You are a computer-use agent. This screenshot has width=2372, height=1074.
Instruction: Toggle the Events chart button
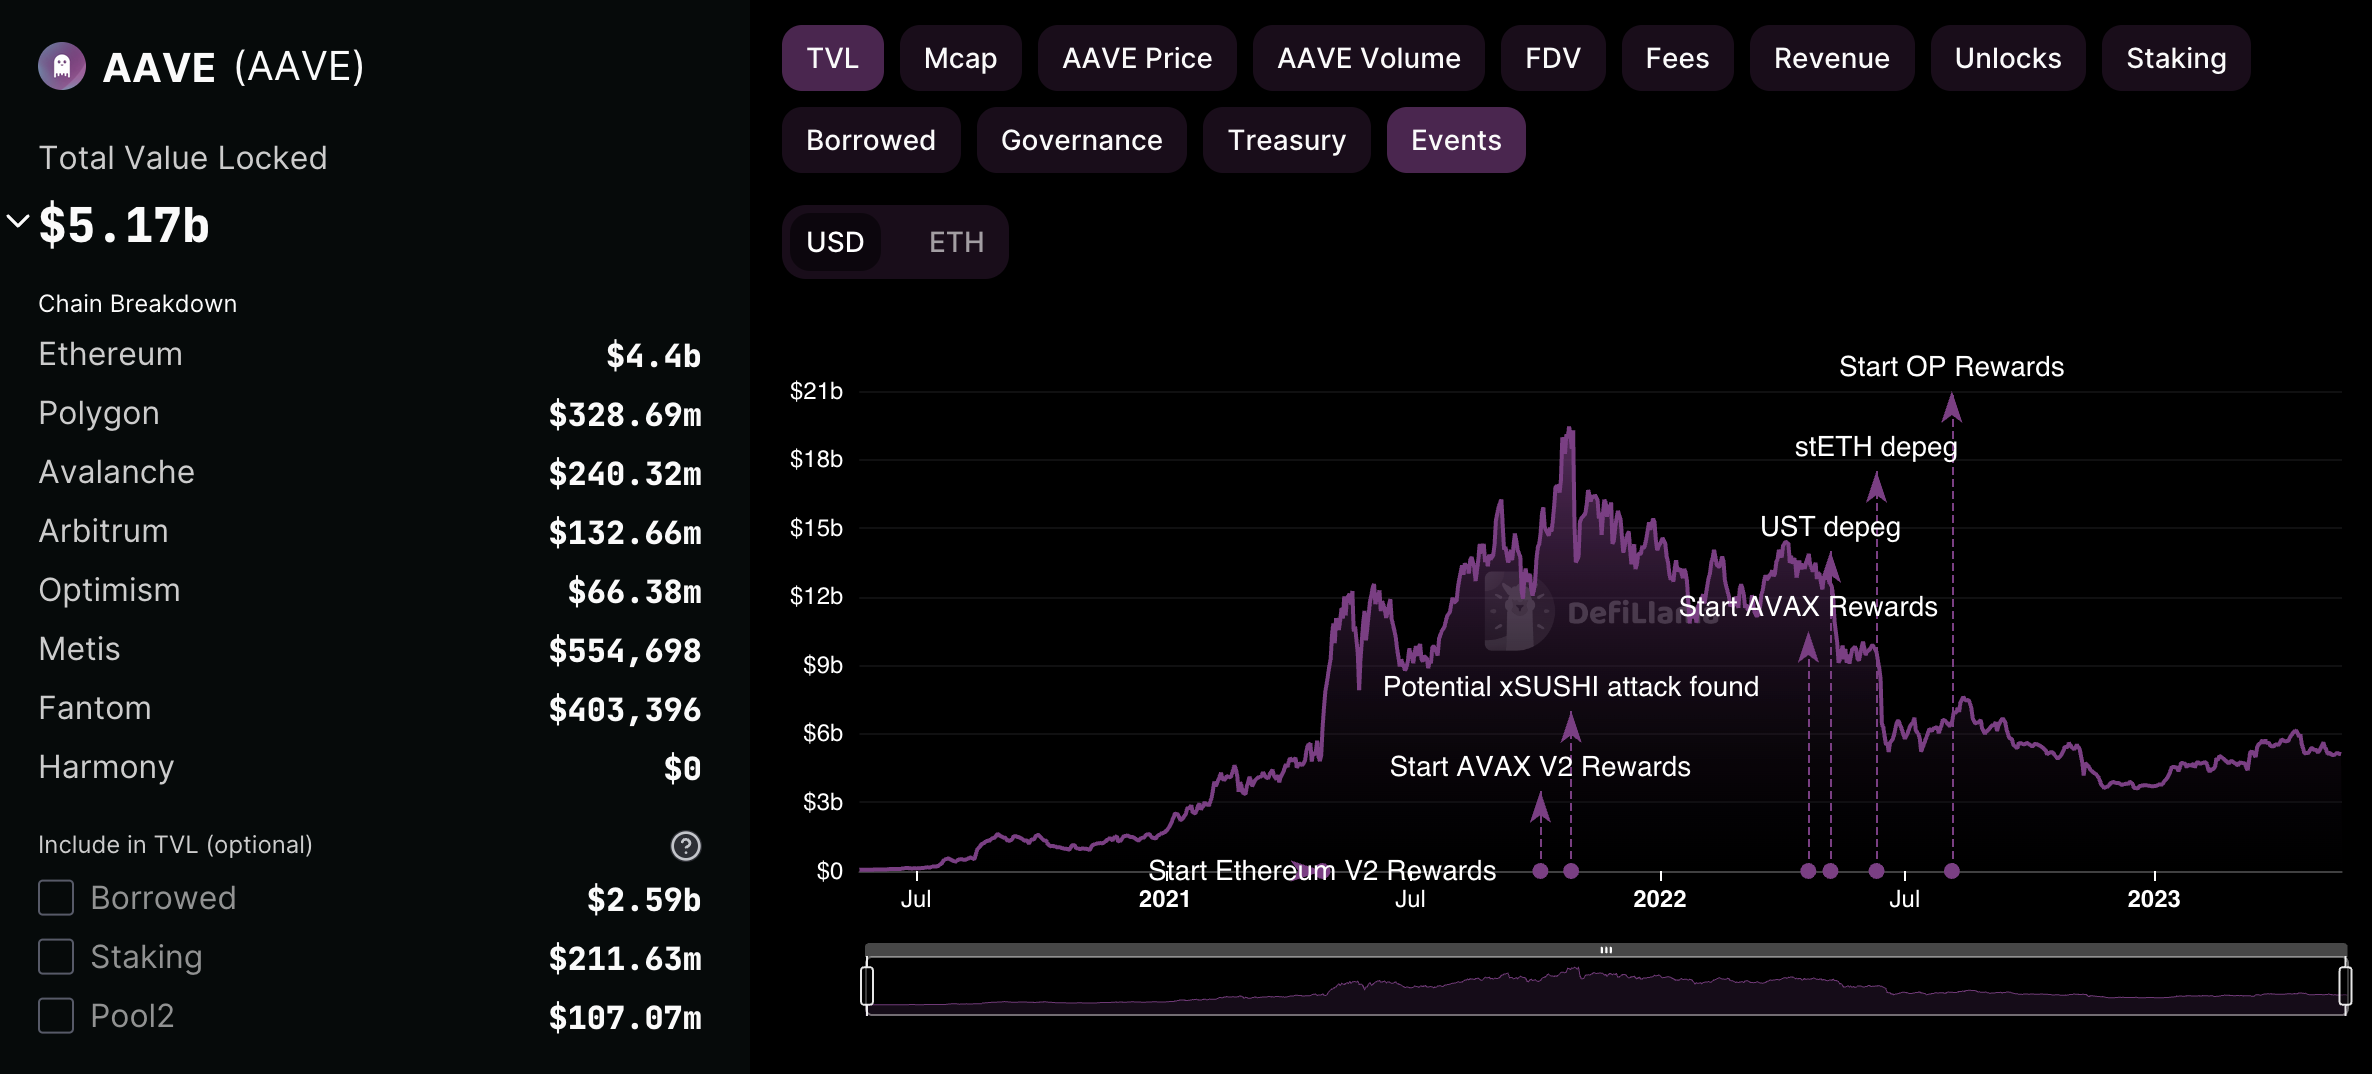pyautogui.click(x=1456, y=141)
